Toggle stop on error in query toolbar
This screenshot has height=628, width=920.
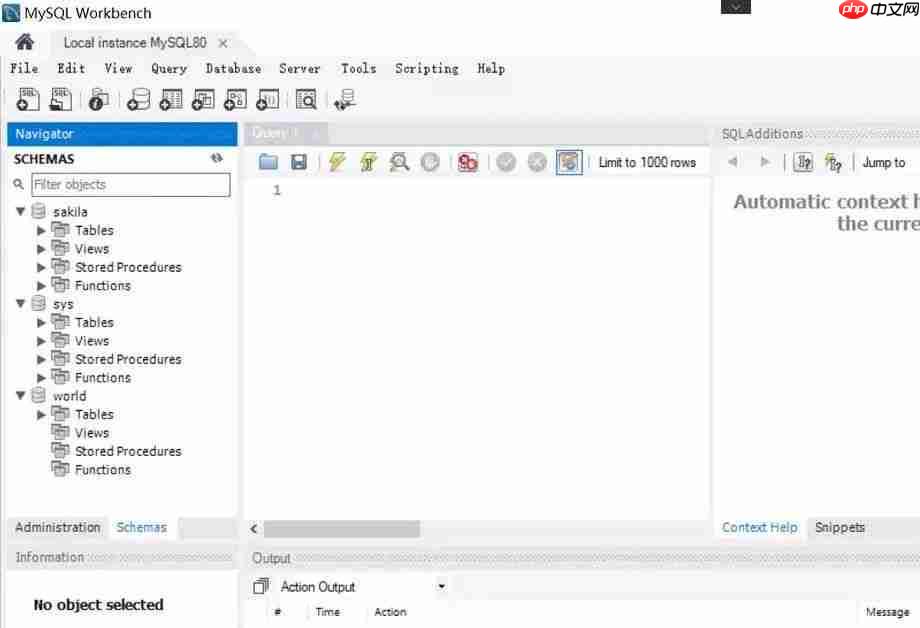coord(467,162)
